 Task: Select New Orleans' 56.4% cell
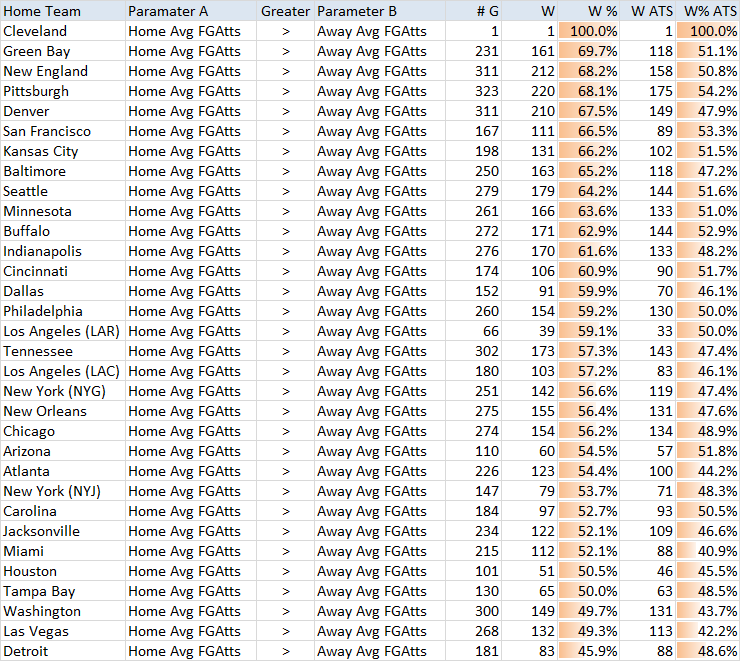point(588,411)
